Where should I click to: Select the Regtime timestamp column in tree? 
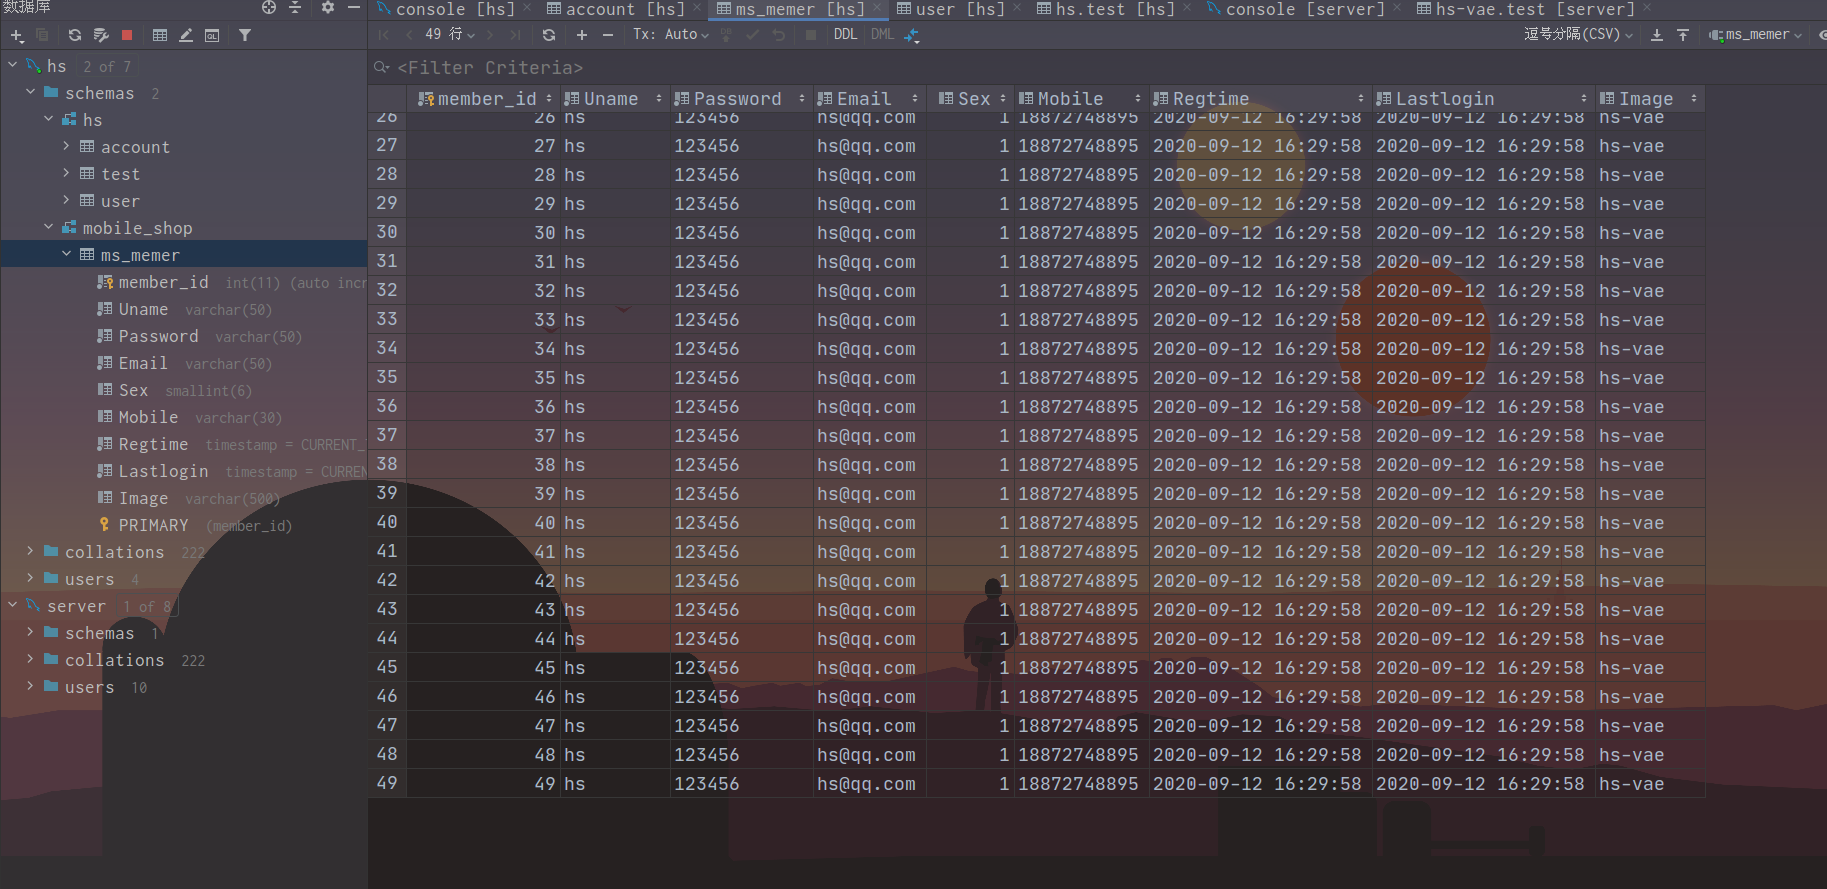230,444
